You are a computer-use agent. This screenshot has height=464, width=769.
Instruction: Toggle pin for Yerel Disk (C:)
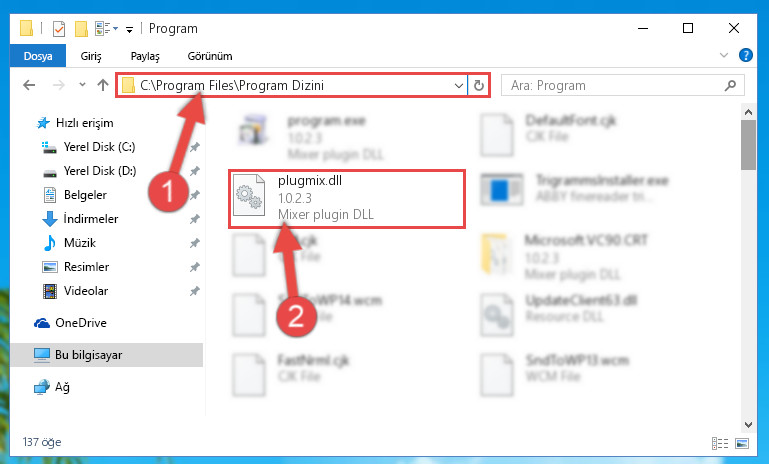195,147
